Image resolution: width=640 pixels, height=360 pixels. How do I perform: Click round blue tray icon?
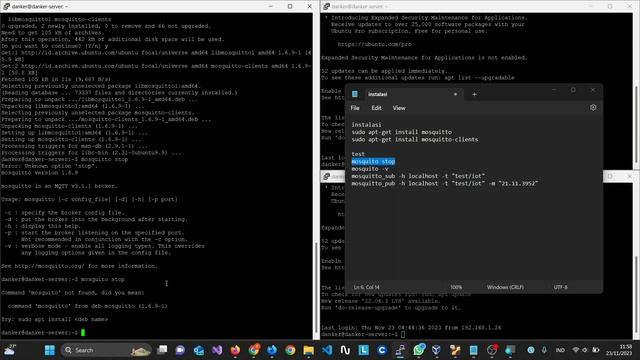coord(531,350)
